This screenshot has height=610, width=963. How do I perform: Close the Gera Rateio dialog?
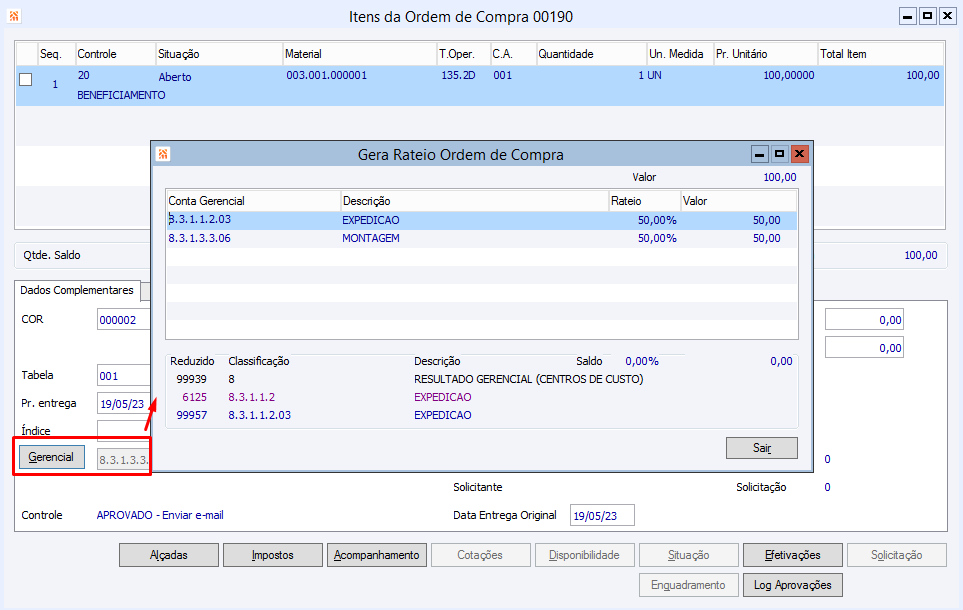tap(799, 154)
